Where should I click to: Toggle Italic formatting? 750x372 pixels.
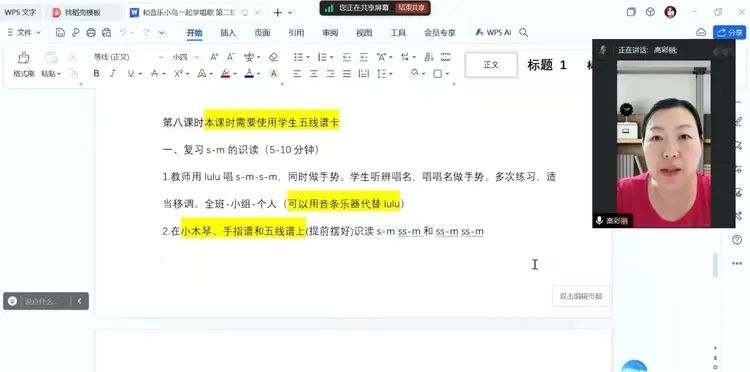(113, 74)
